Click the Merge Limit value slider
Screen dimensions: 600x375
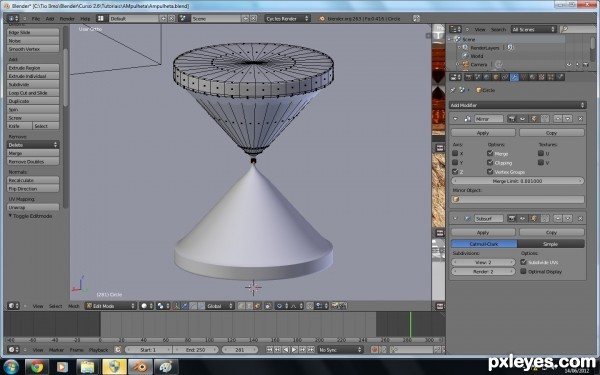517,181
